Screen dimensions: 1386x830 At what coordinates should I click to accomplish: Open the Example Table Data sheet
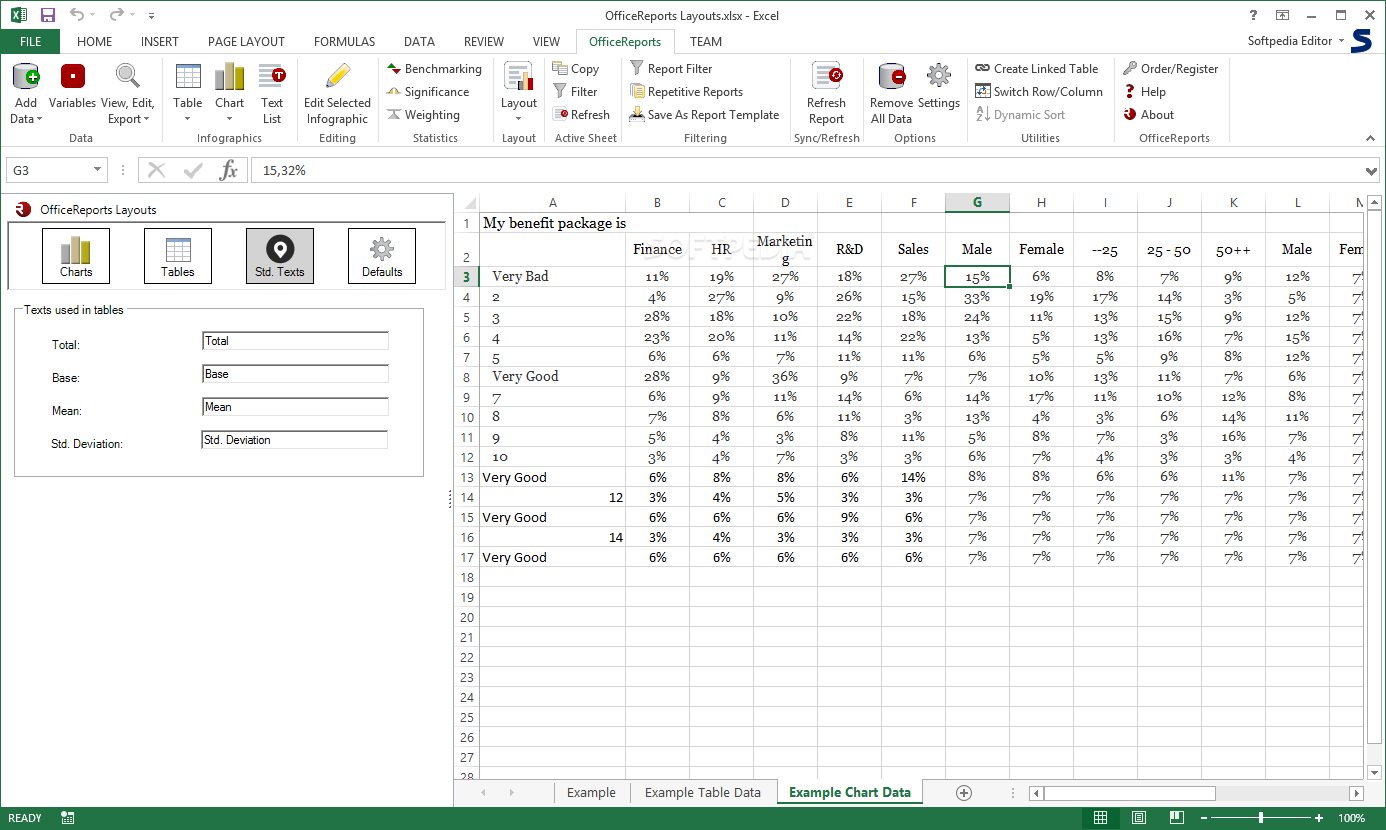pos(703,793)
